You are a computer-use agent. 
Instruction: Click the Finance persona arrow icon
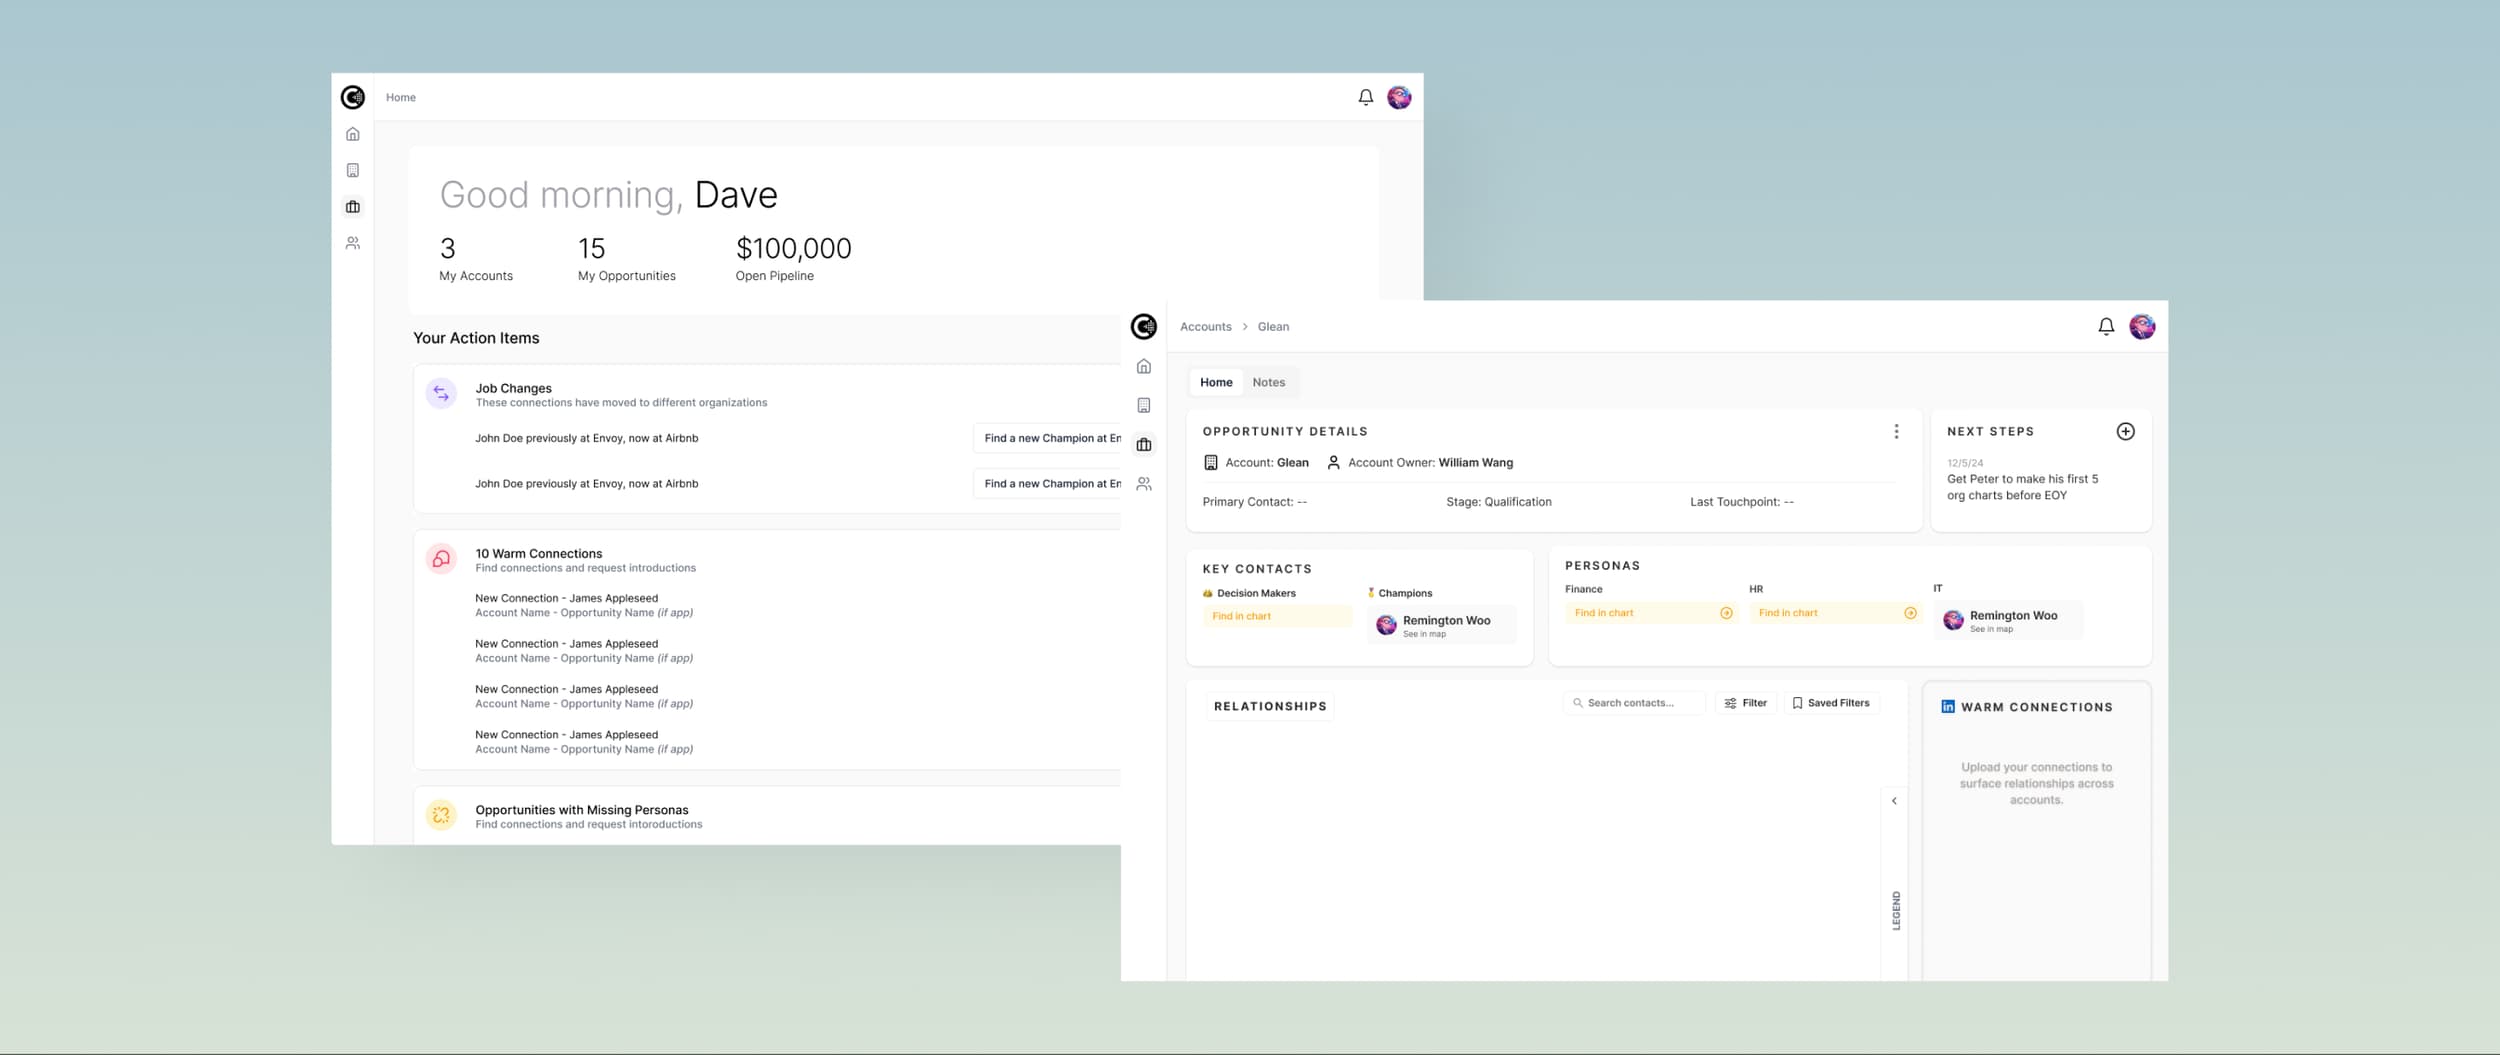coord(1725,613)
